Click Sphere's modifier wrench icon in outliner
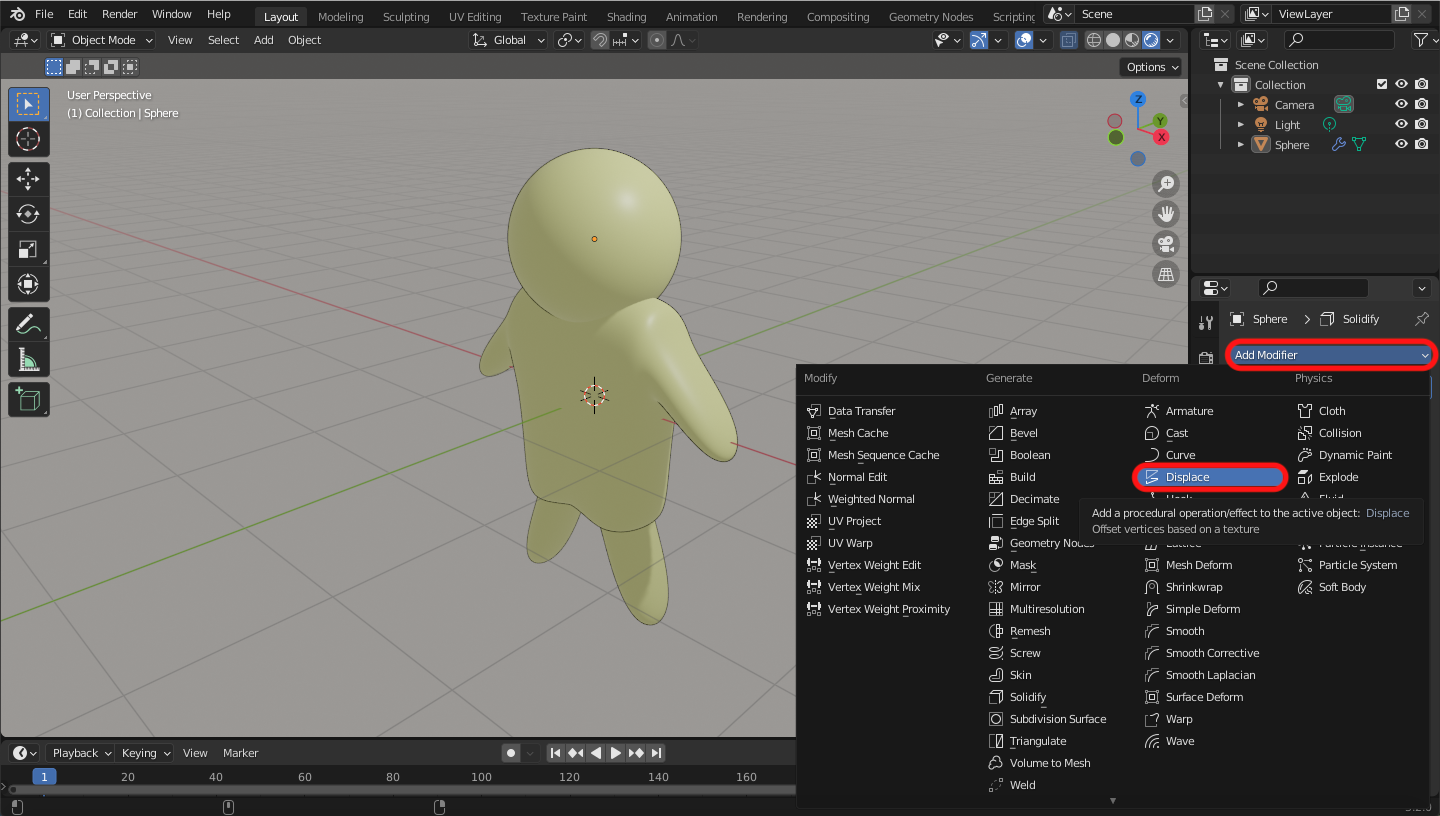 [1338, 144]
